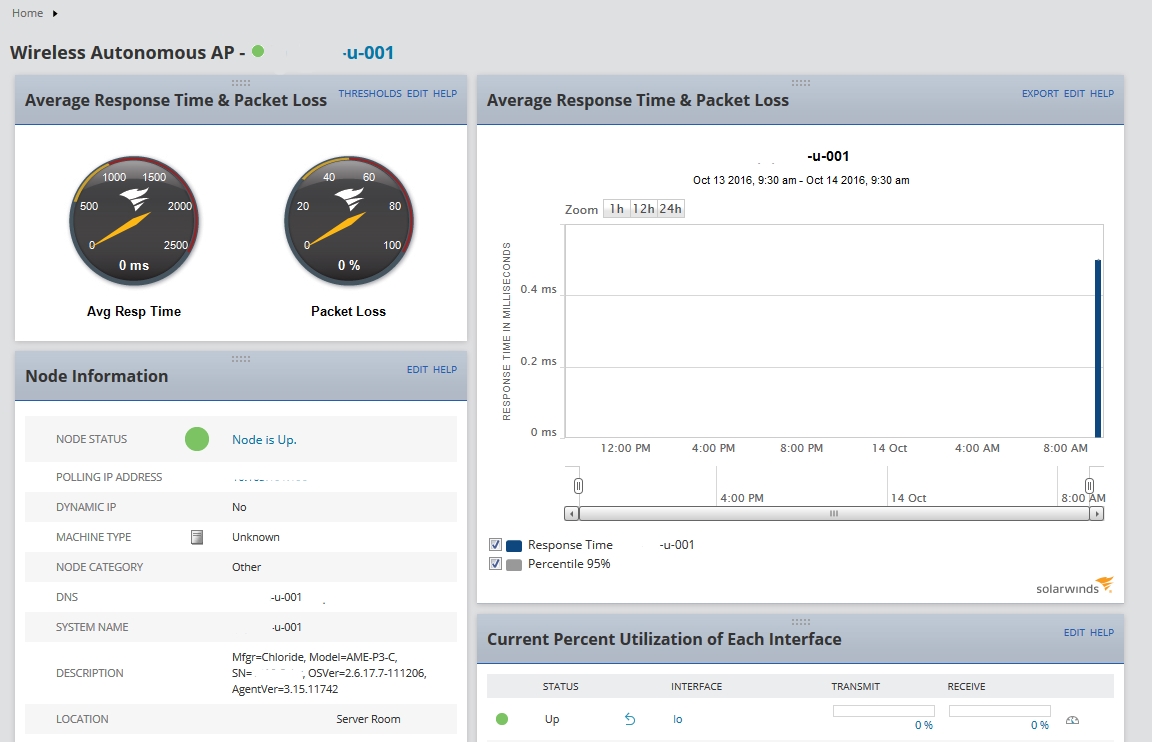Click the chart scrollbar right arrow
Viewport: 1152px width, 742px height.
tap(1096, 514)
